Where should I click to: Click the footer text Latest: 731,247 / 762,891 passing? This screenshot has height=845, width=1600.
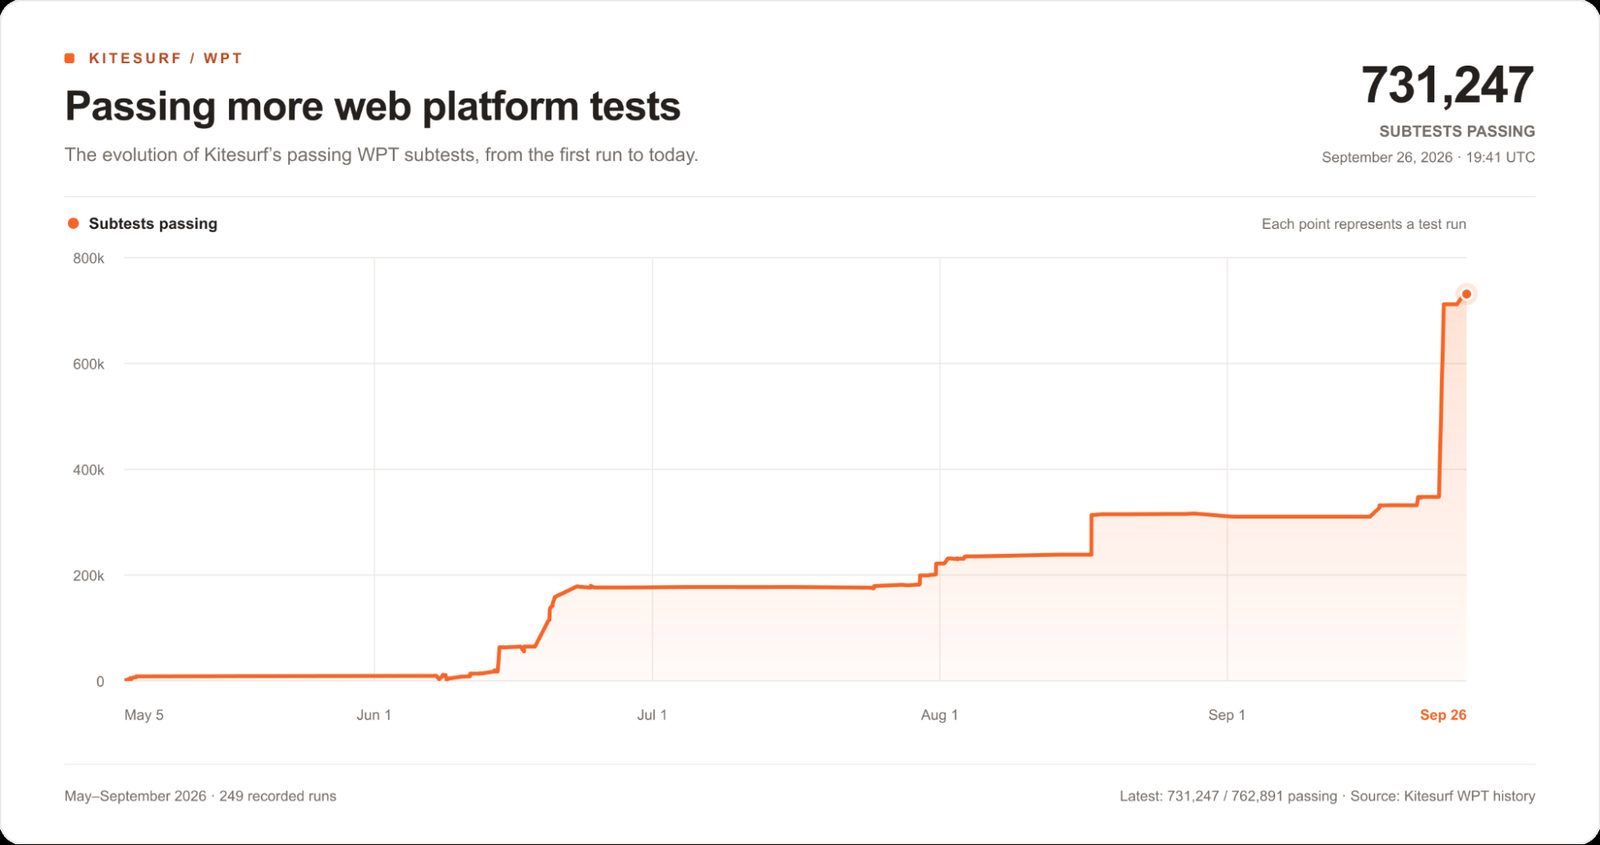tap(1228, 796)
